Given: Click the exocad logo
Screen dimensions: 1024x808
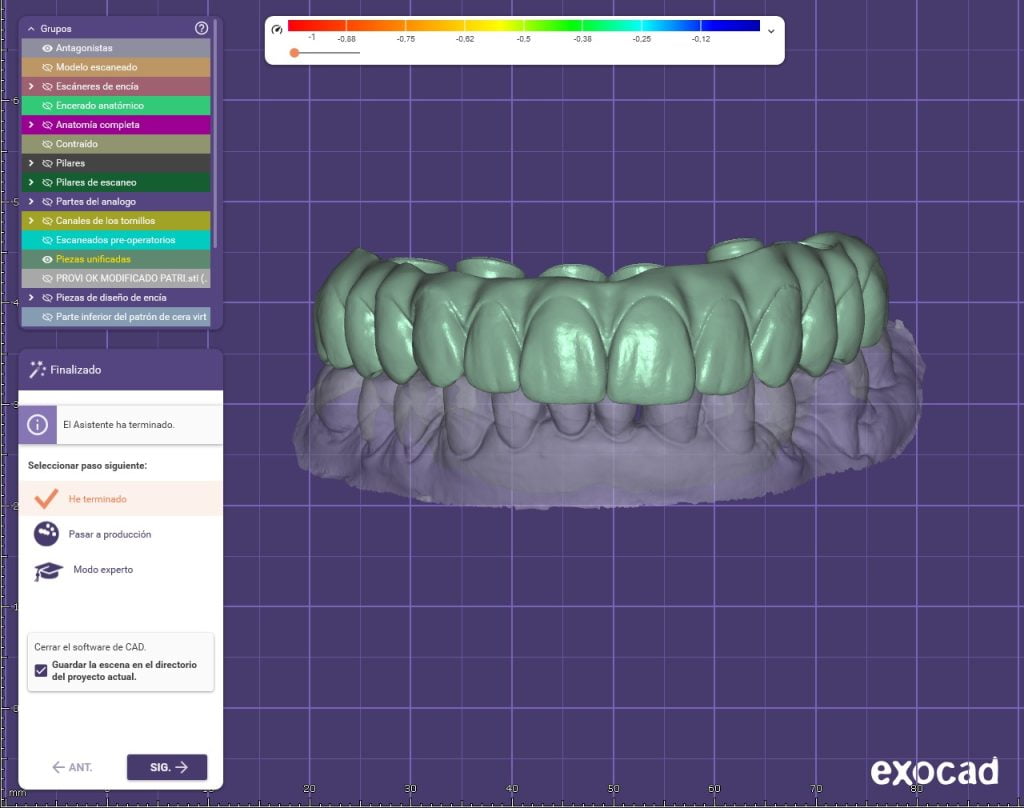Looking at the screenshot, I should tap(934, 771).
